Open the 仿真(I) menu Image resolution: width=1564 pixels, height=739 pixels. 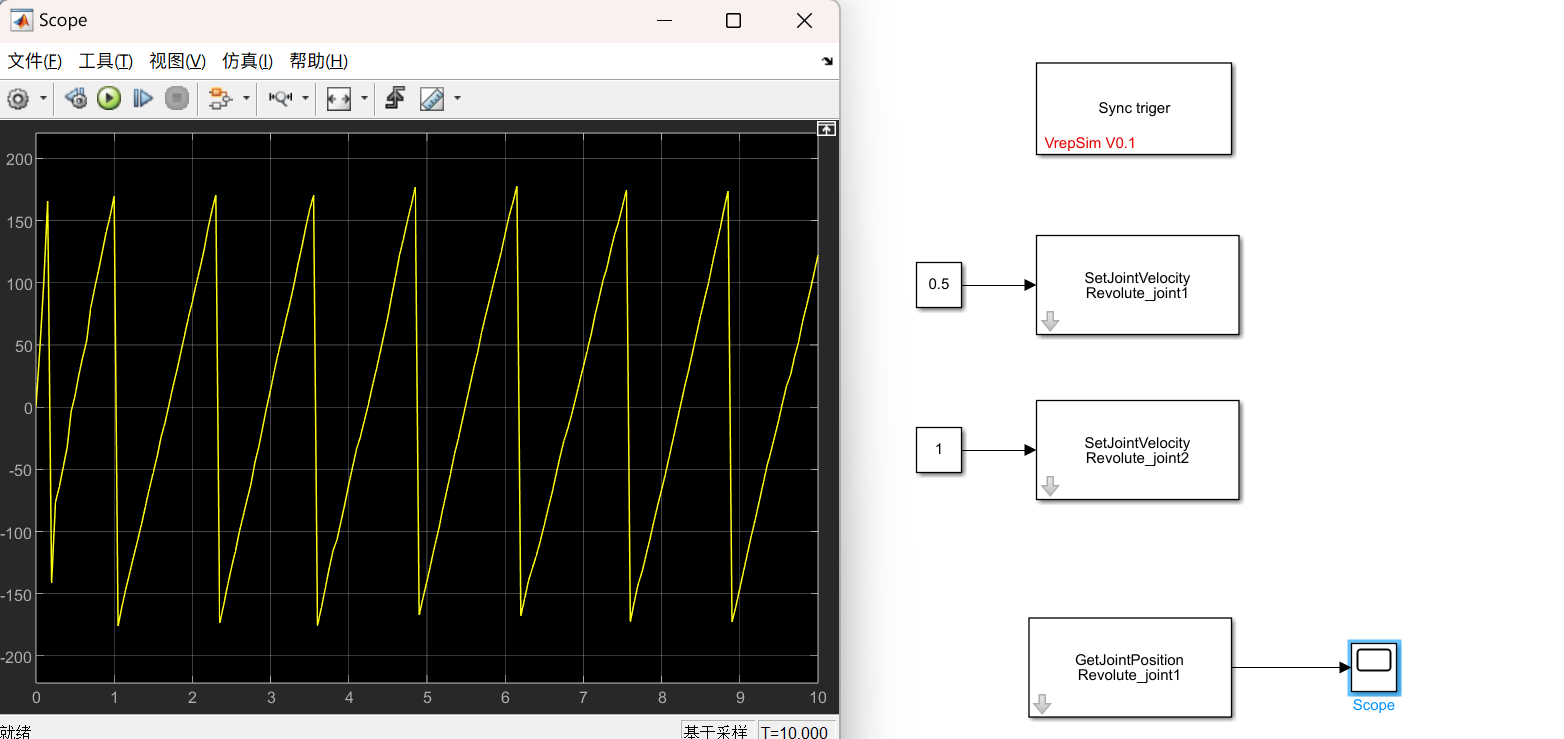point(247,61)
